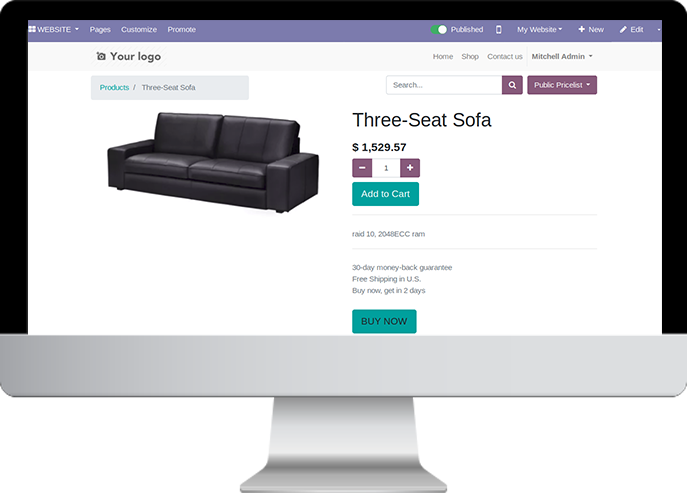Open the Customize menu
Image resolution: width=687 pixels, height=493 pixels.
[139, 29]
